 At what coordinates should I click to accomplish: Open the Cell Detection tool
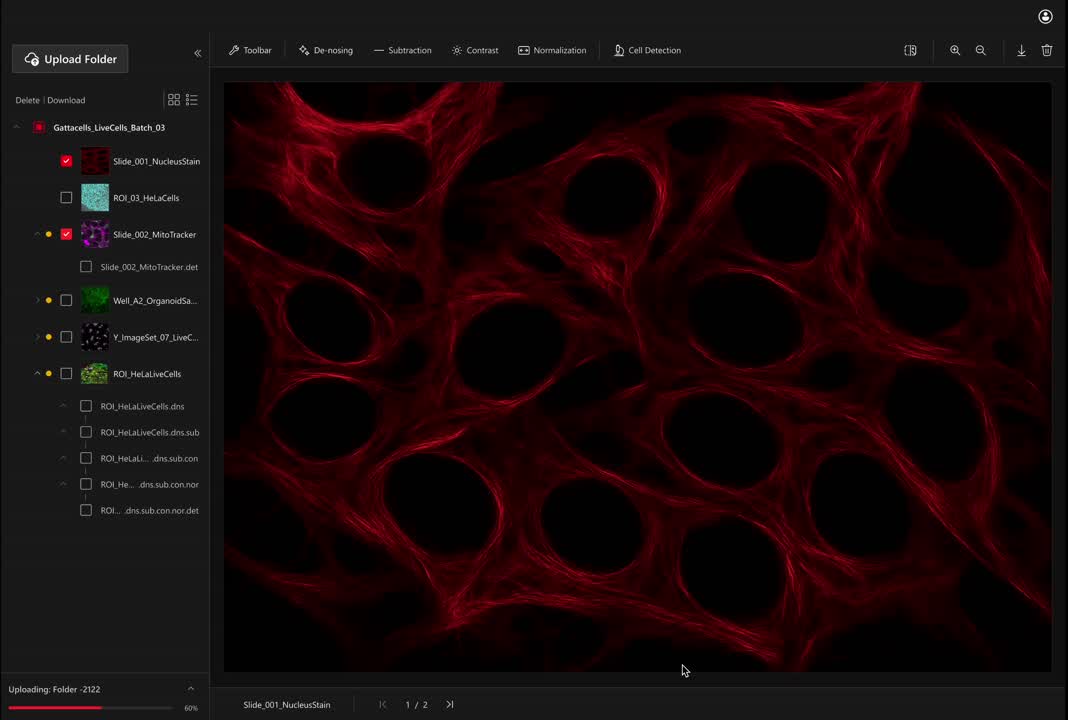[647, 50]
